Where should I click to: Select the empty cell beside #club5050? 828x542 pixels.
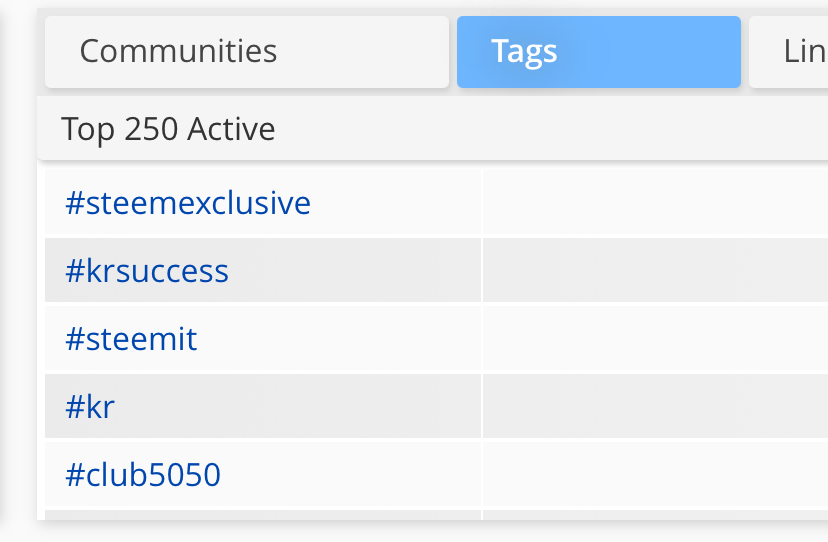655,474
